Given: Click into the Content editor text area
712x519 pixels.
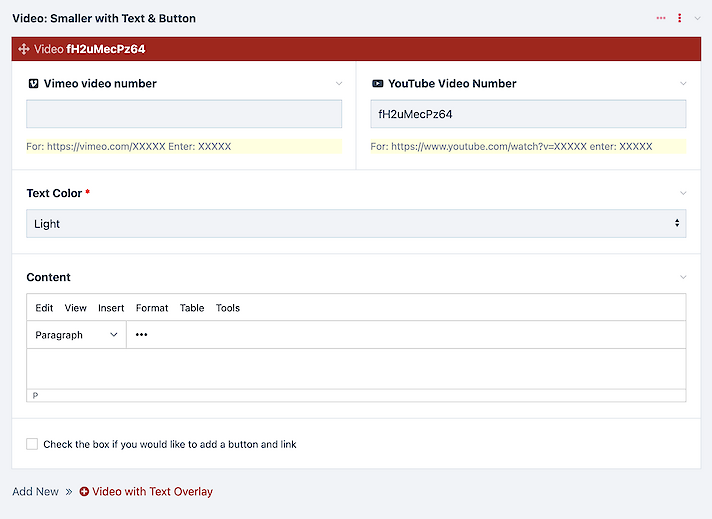Looking at the screenshot, I should [356, 369].
